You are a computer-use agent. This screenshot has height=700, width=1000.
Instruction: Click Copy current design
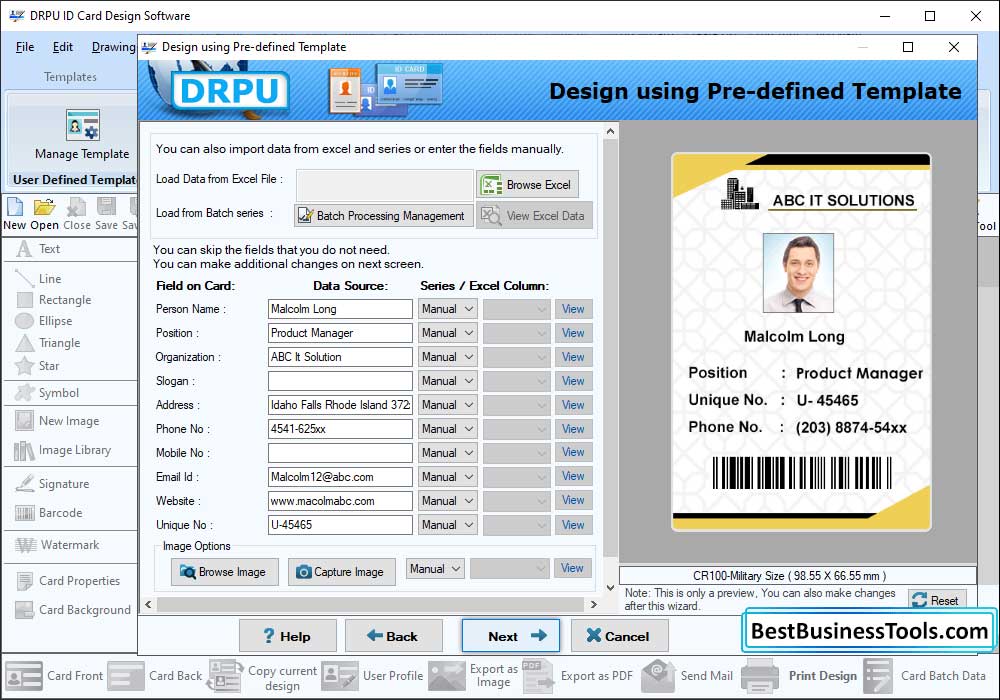tap(262, 677)
